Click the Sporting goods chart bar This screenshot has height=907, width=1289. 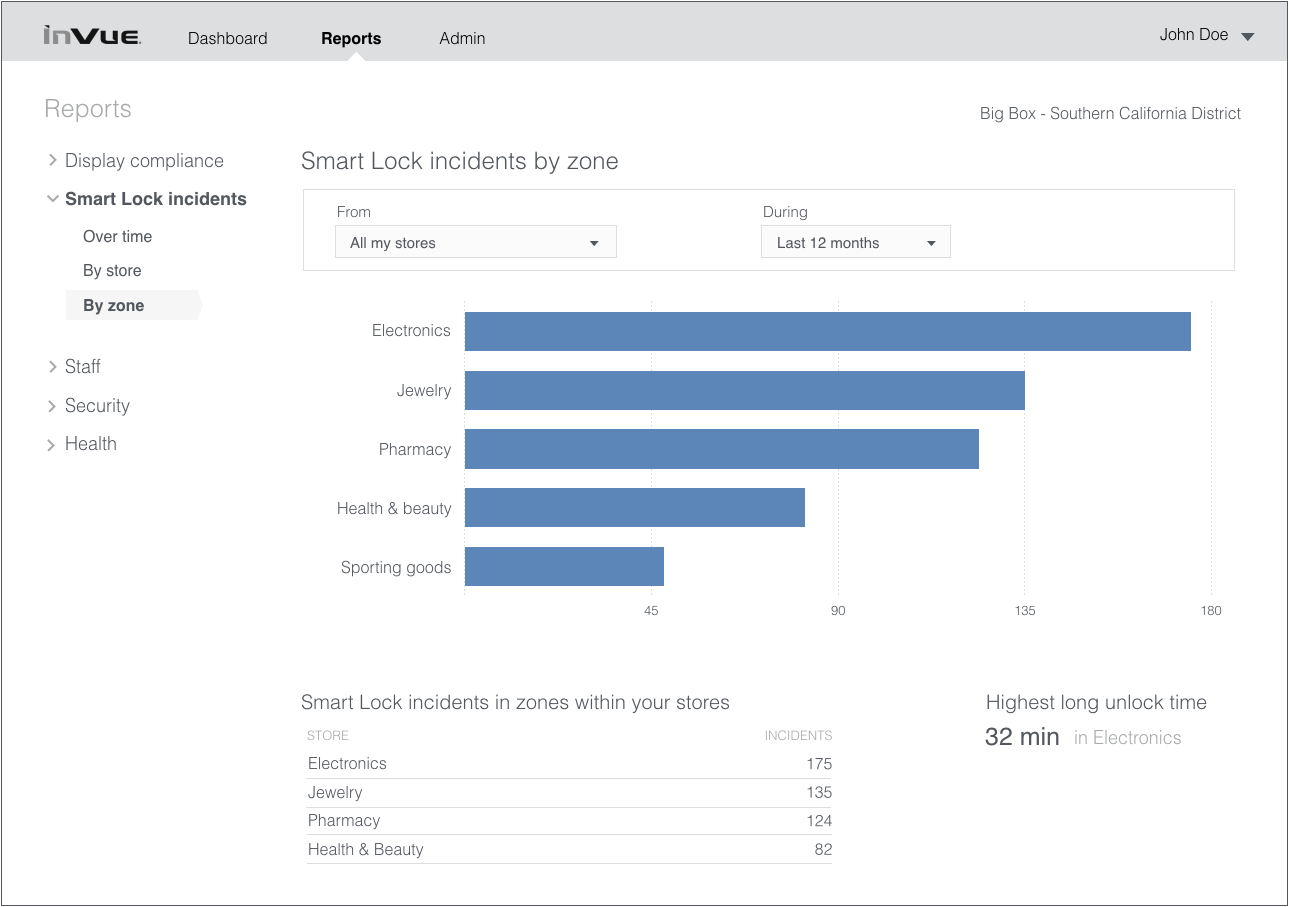tap(564, 567)
